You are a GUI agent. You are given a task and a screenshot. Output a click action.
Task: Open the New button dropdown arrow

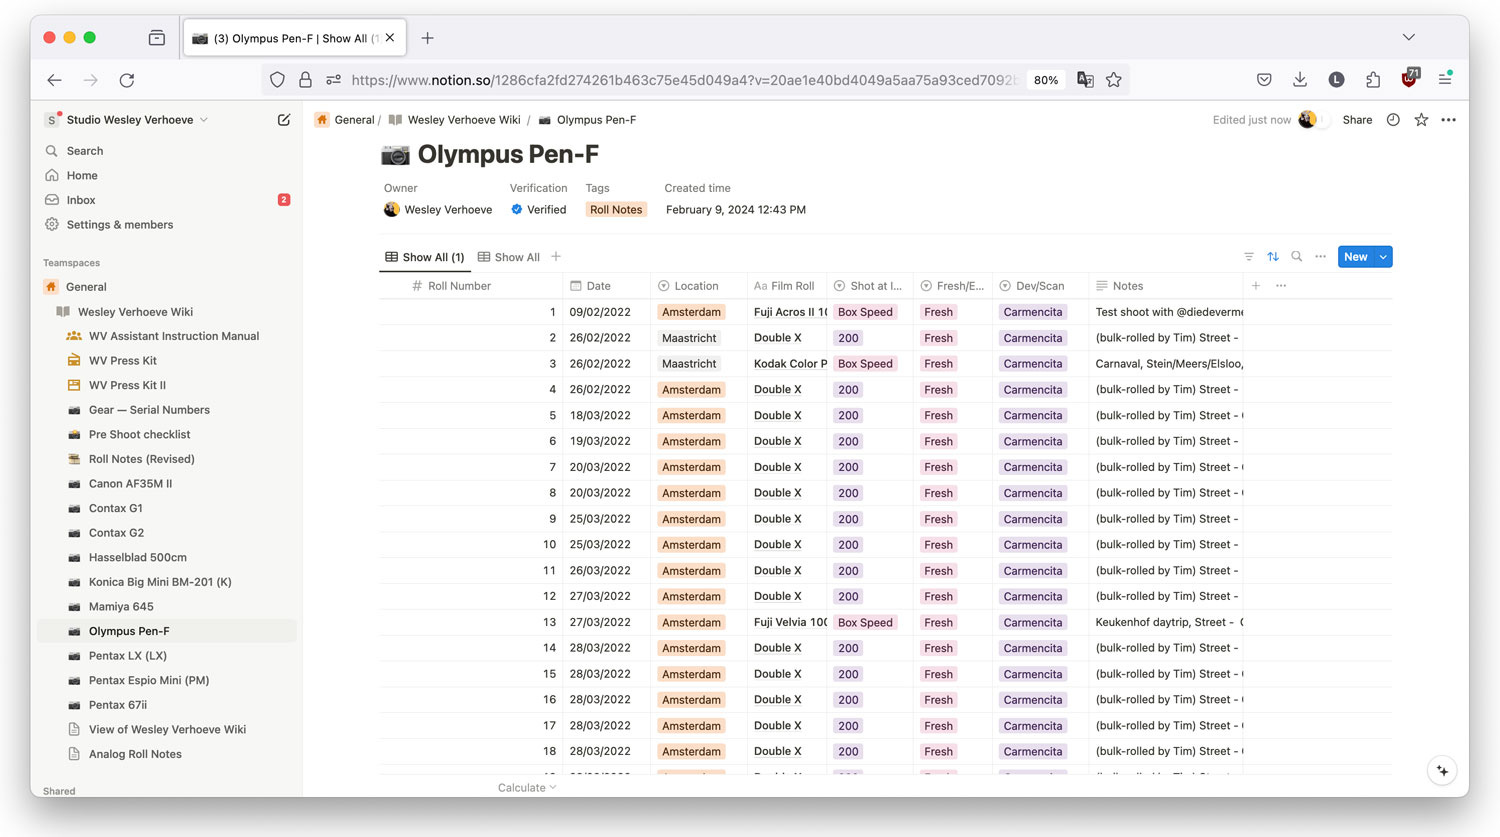[1384, 257]
